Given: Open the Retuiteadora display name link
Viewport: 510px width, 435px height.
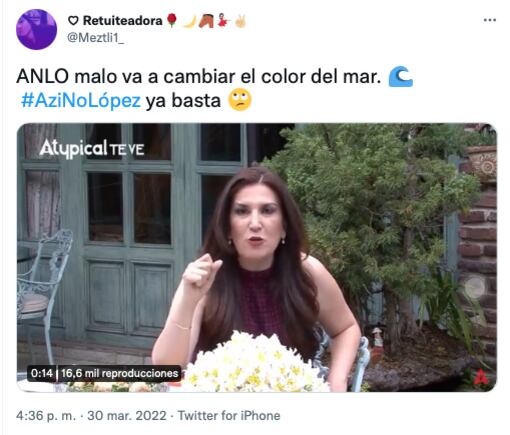Looking at the screenshot, I should (122, 21).
